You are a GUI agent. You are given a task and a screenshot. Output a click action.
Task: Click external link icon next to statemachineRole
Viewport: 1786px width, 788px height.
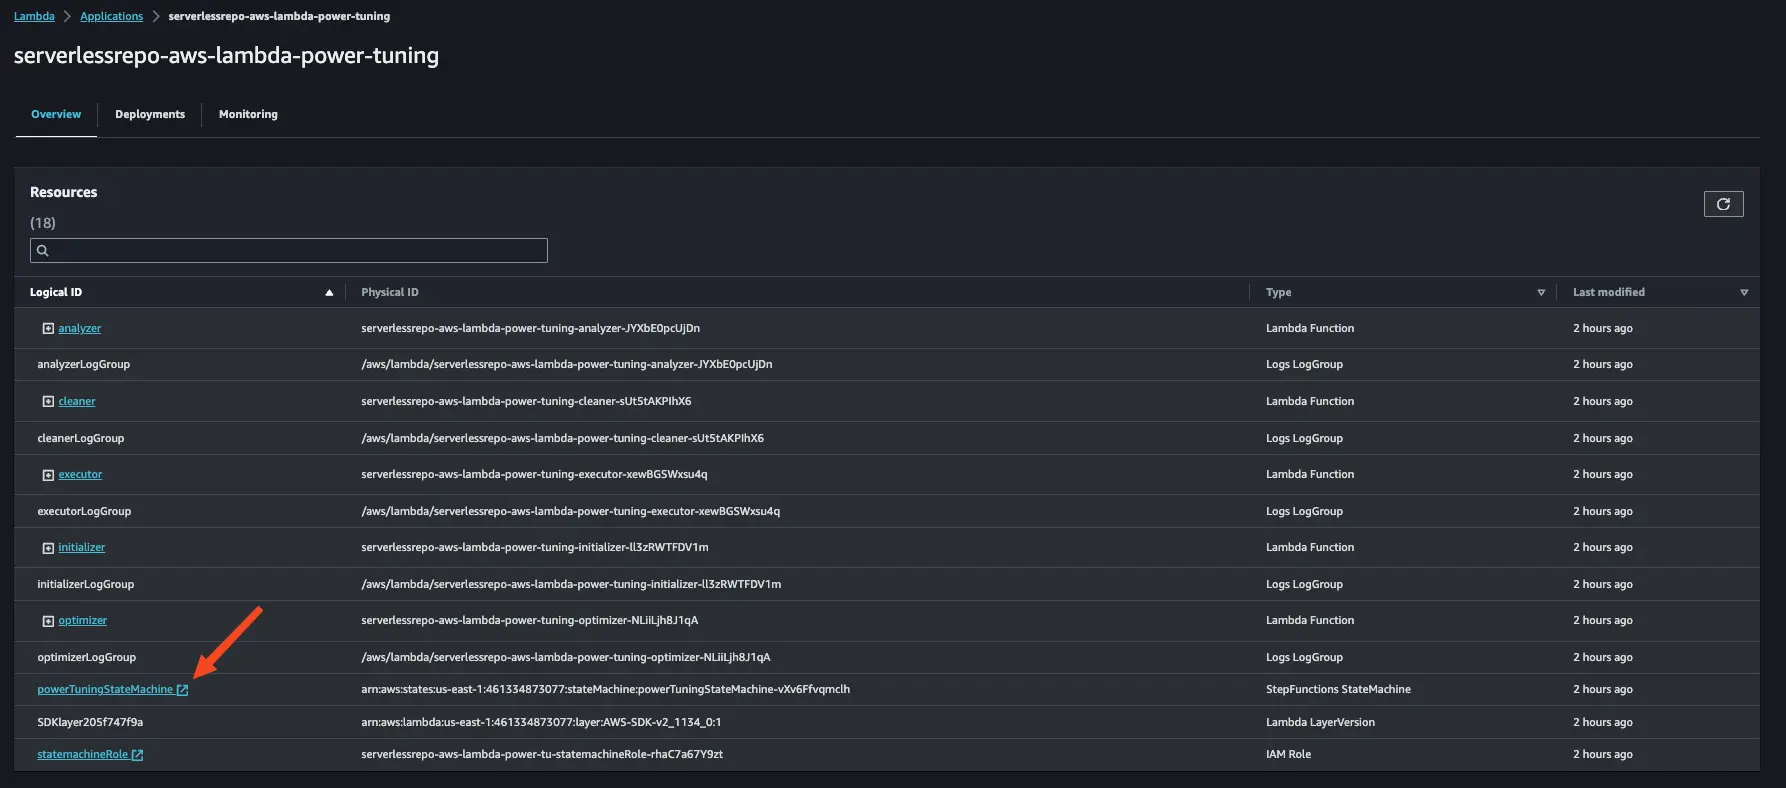[137, 755]
